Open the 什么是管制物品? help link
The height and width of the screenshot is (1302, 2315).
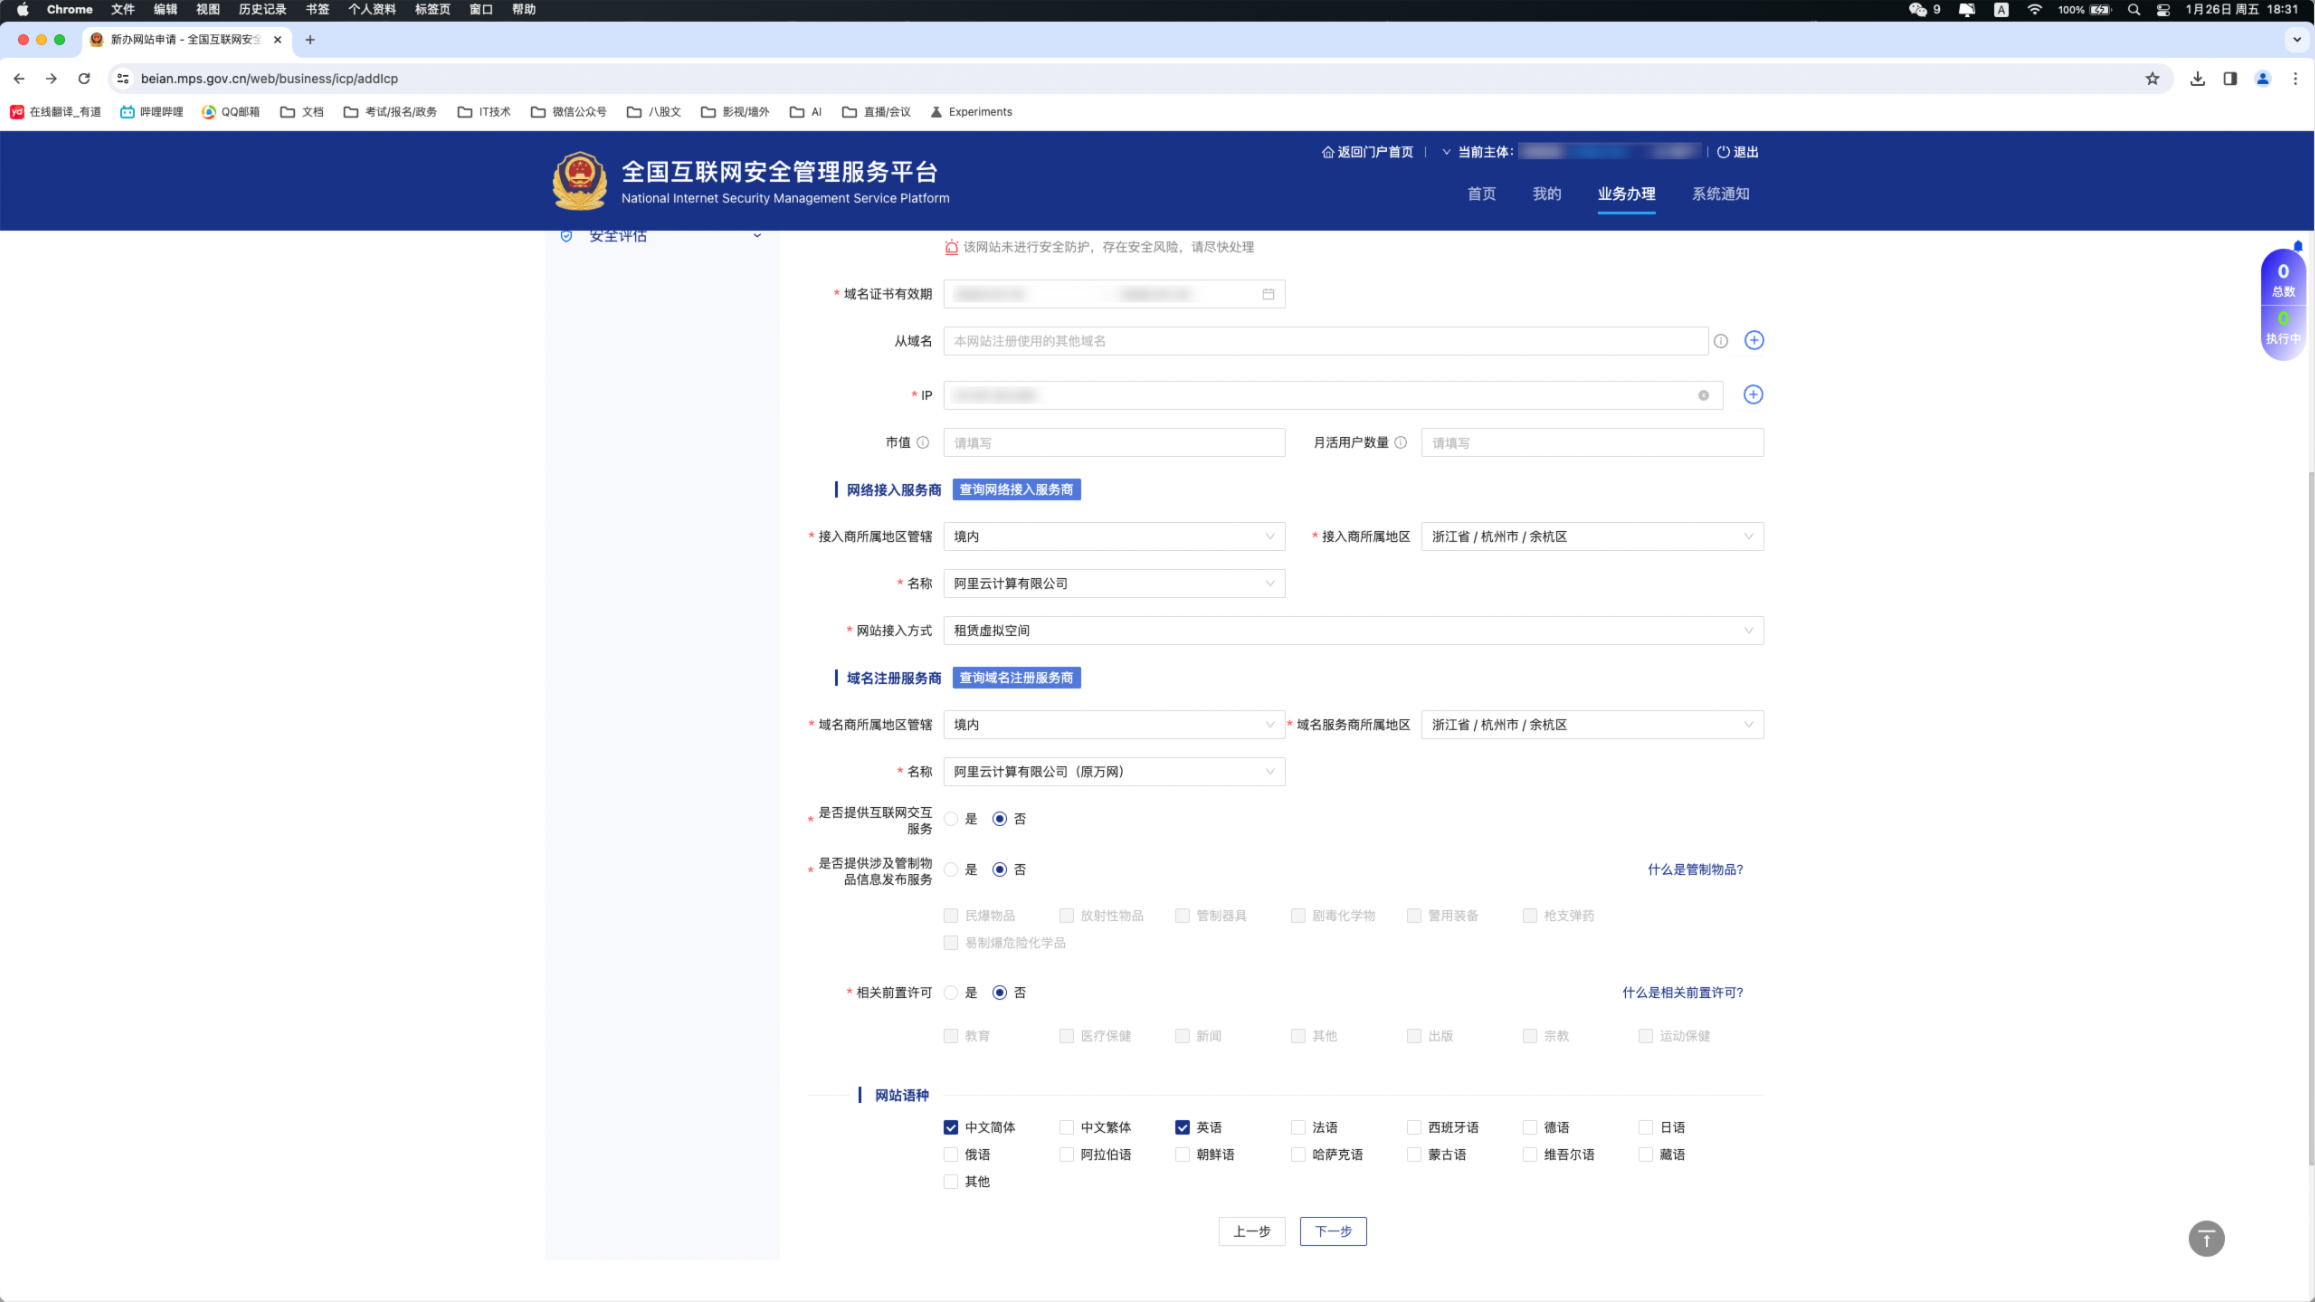1694,869
